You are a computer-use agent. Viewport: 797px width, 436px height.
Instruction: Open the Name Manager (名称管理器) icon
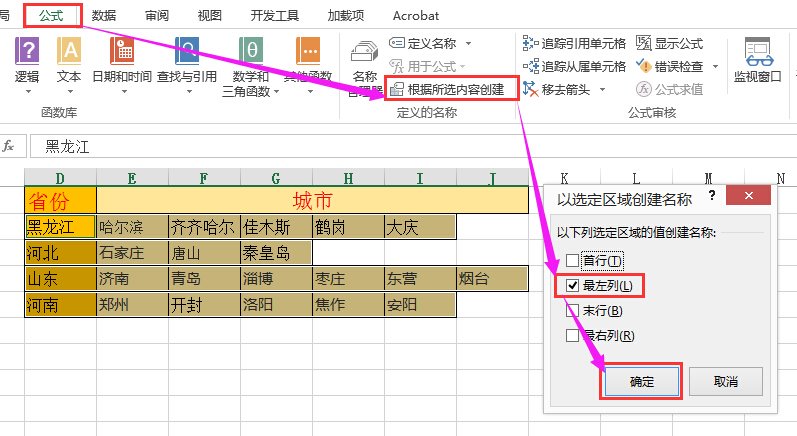[364, 53]
